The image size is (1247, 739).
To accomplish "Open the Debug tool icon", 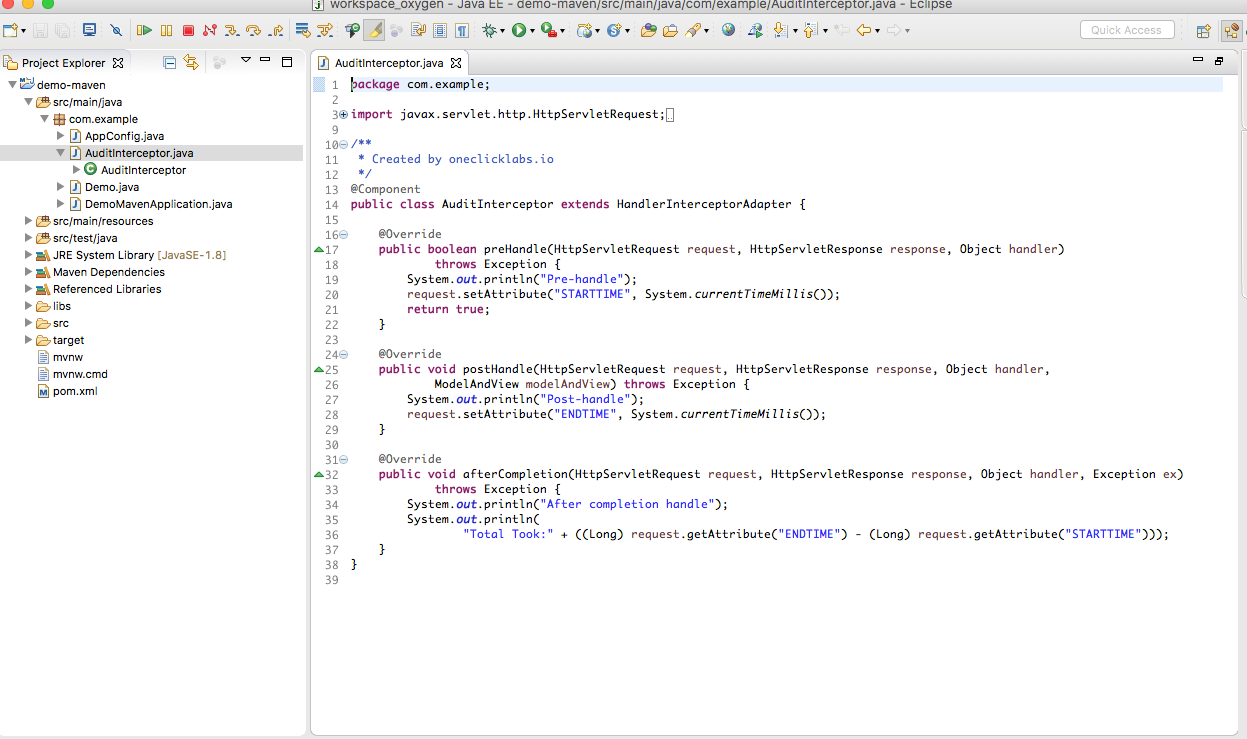I will pos(490,30).
